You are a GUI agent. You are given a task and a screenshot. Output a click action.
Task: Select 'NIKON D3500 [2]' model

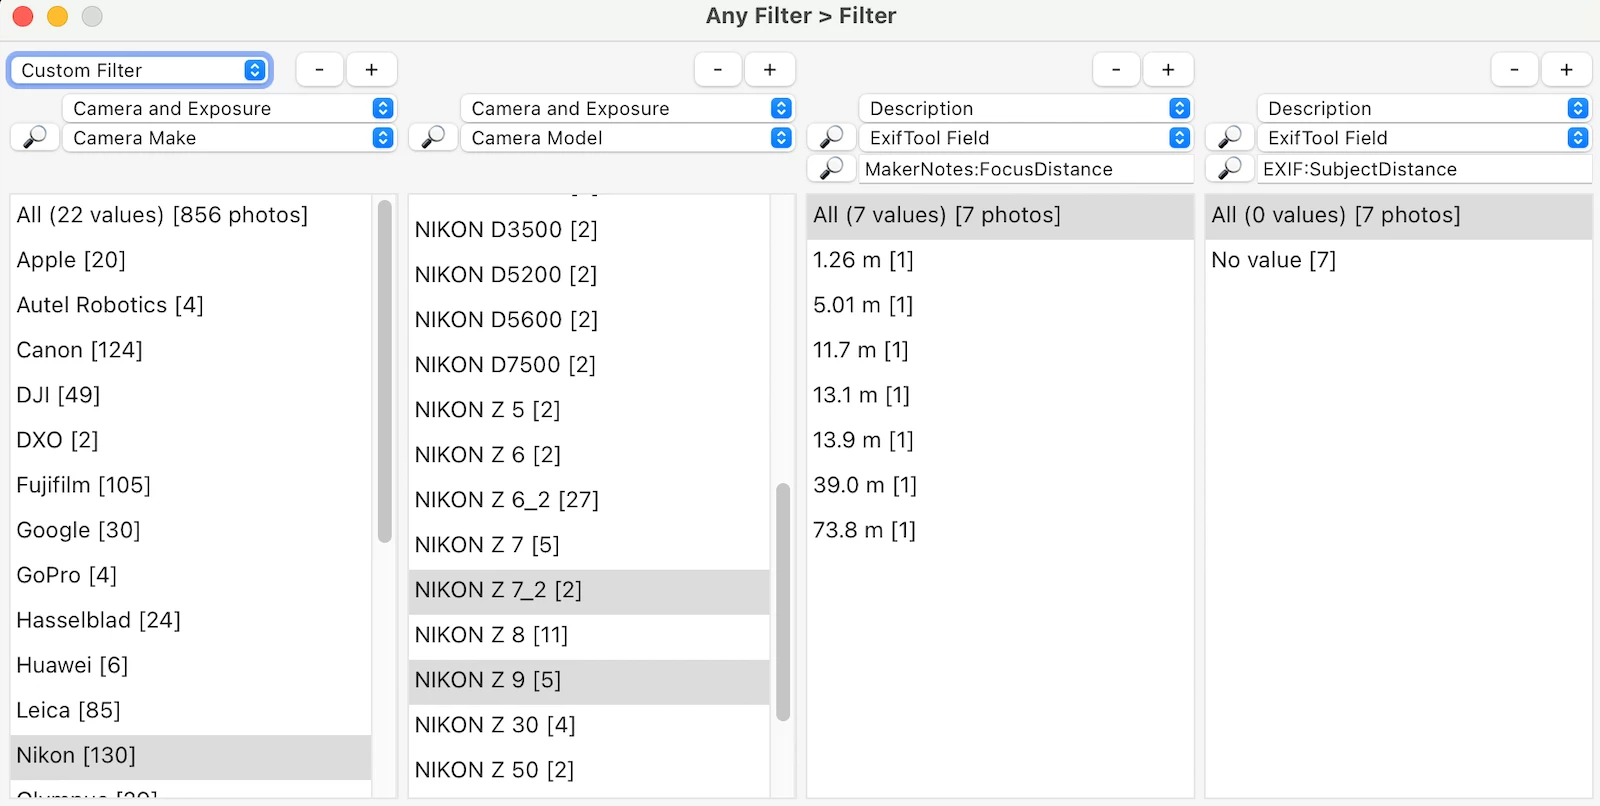coord(589,230)
